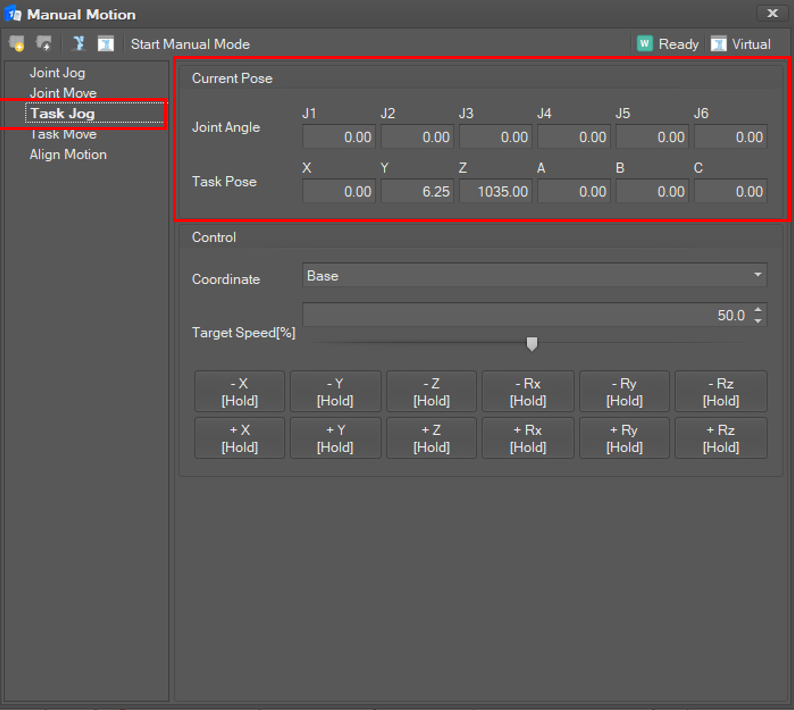Click the second toolbar icon with white badge
794x710 pixels.
pos(44,44)
